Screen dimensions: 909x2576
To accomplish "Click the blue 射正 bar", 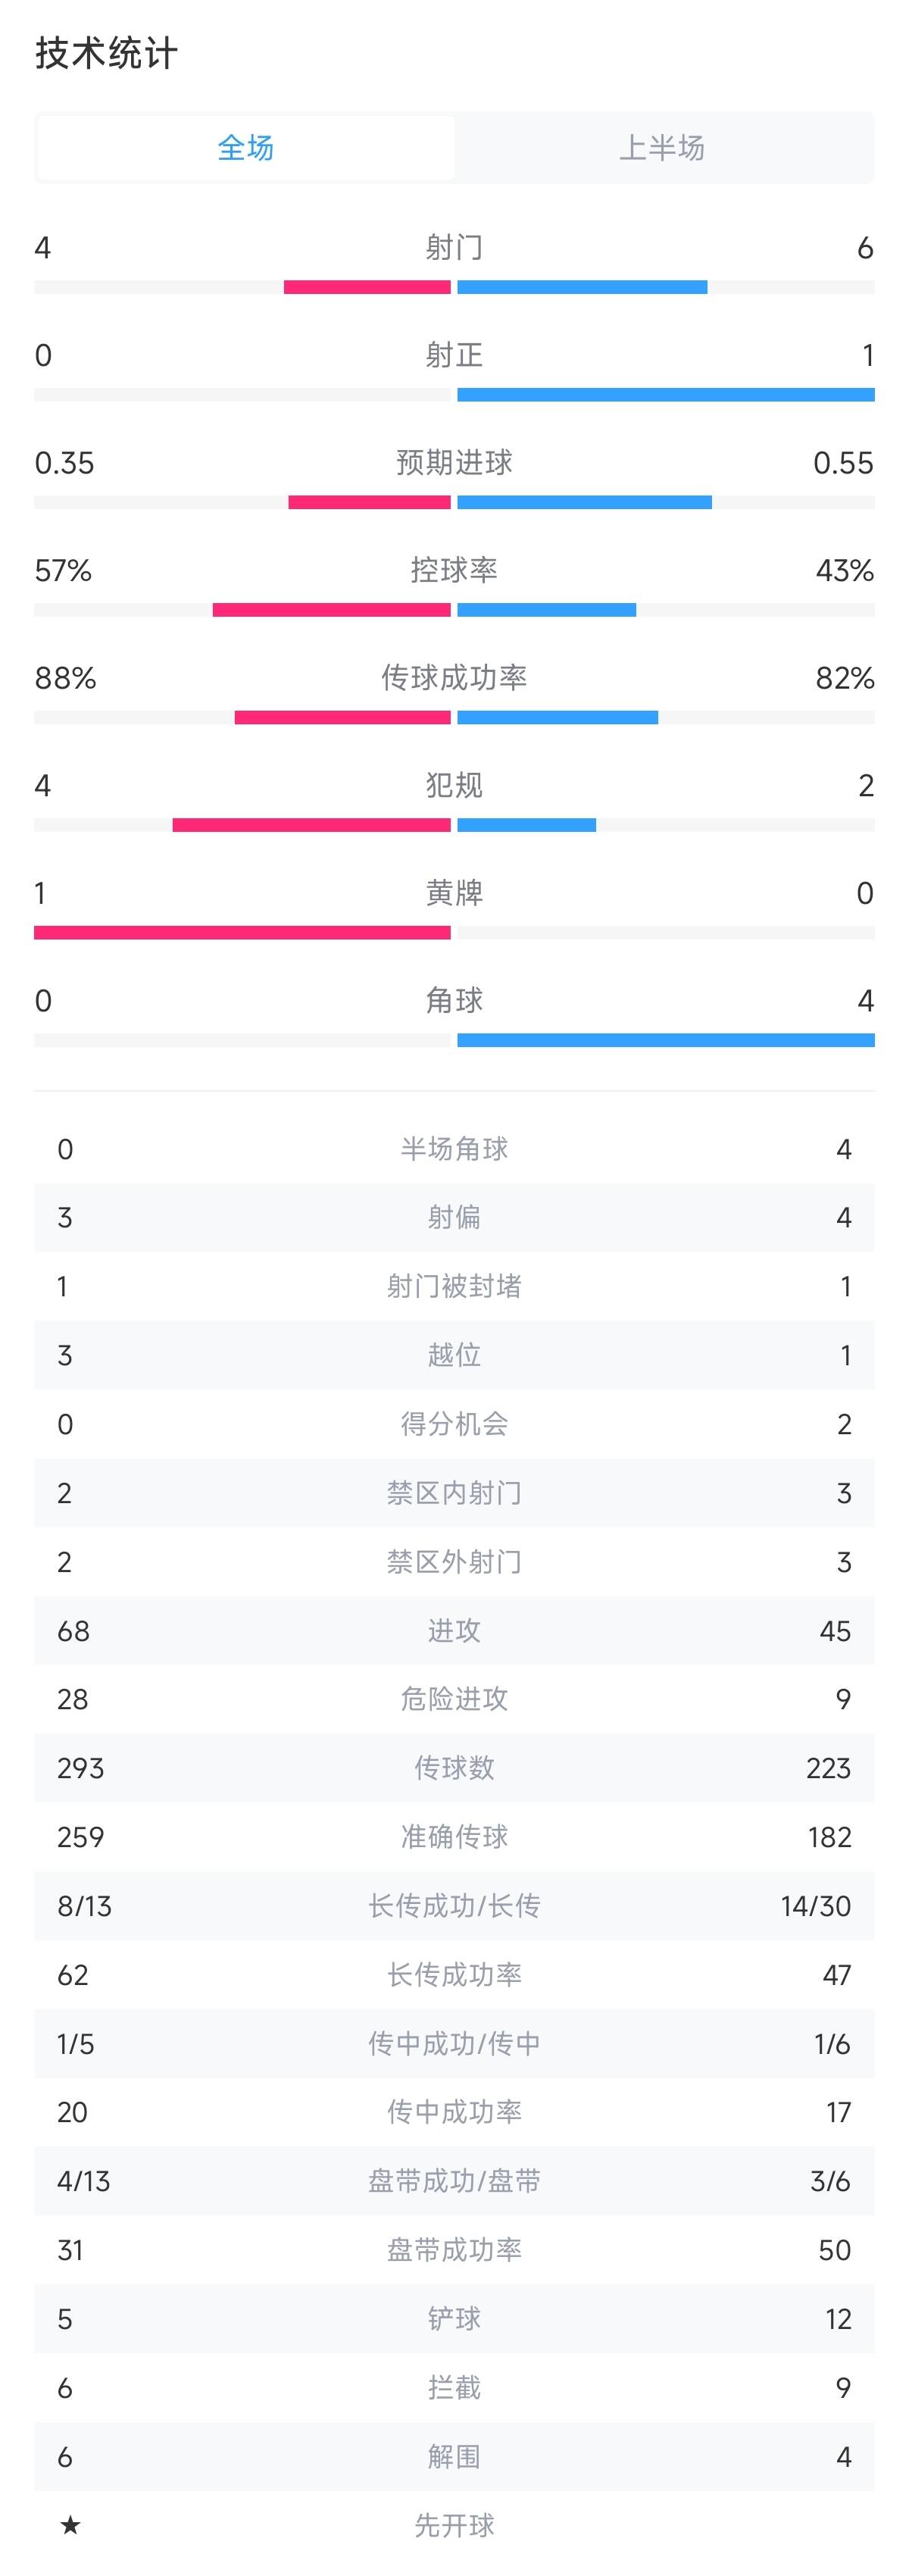I will click(666, 395).
